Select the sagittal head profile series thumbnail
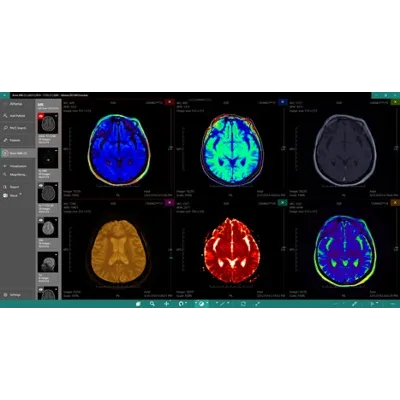Image resolution: width=400 pixels, height=400 pixels. 48,262
